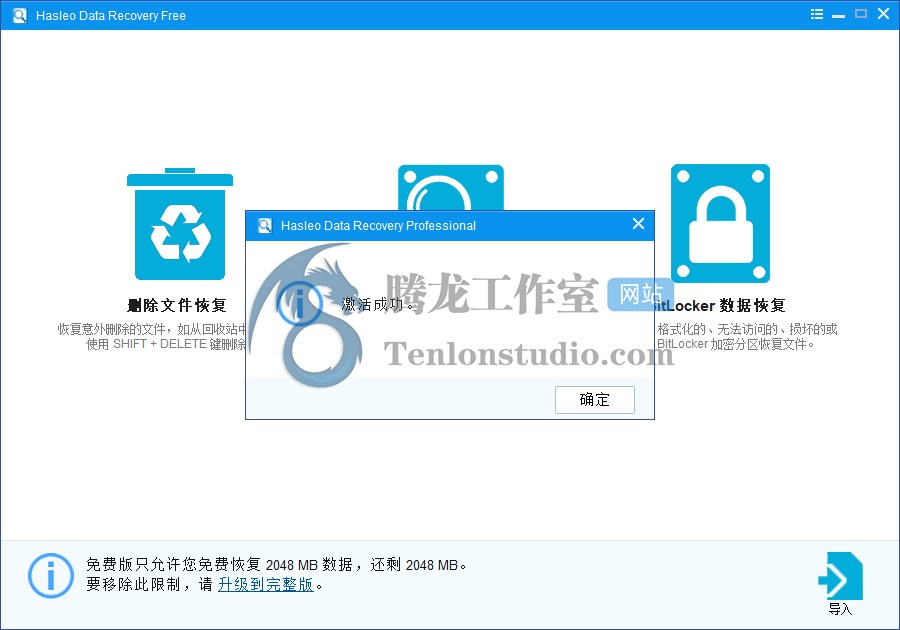The image size is (900, 630).
Task: Click the 'Hasleo Data Recovery Free' window title
Action: pos(111,15)
